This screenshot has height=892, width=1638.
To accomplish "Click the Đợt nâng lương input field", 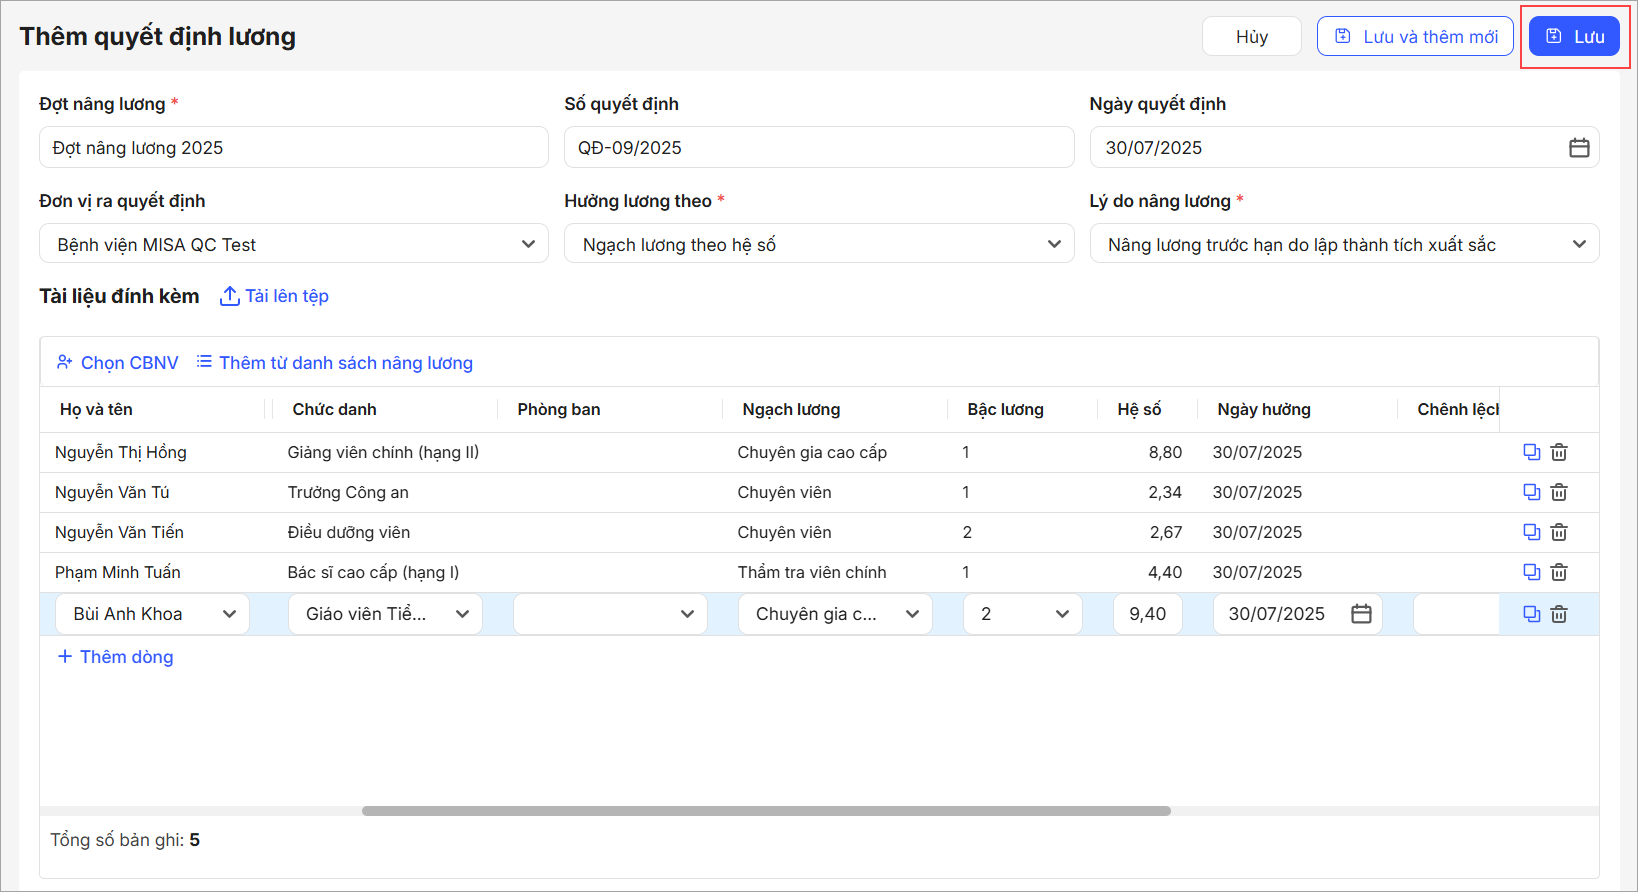I will click(294, 147).
